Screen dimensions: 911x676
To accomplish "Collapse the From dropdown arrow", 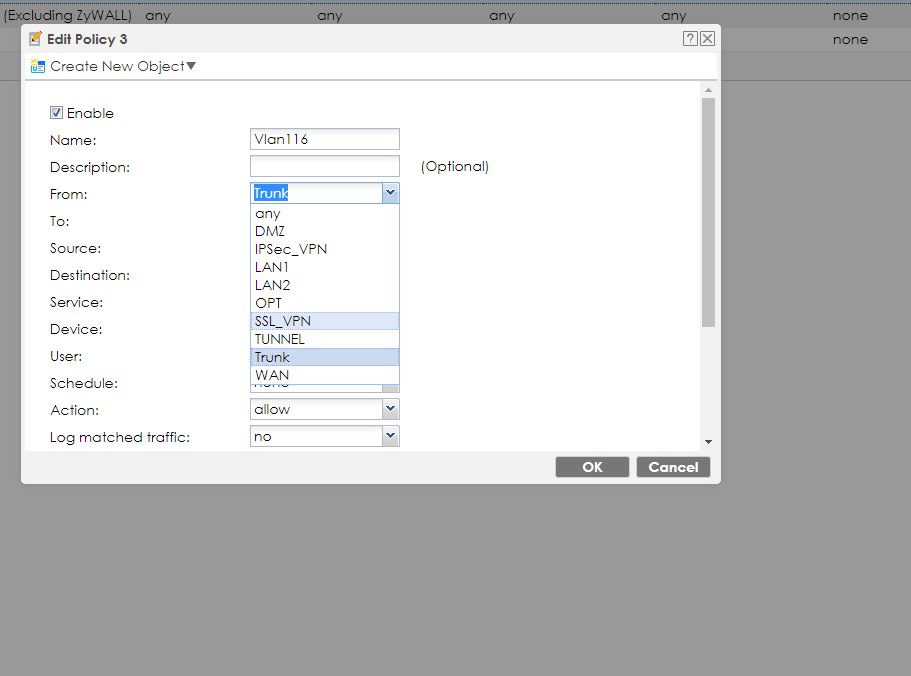I will [390, 193].
